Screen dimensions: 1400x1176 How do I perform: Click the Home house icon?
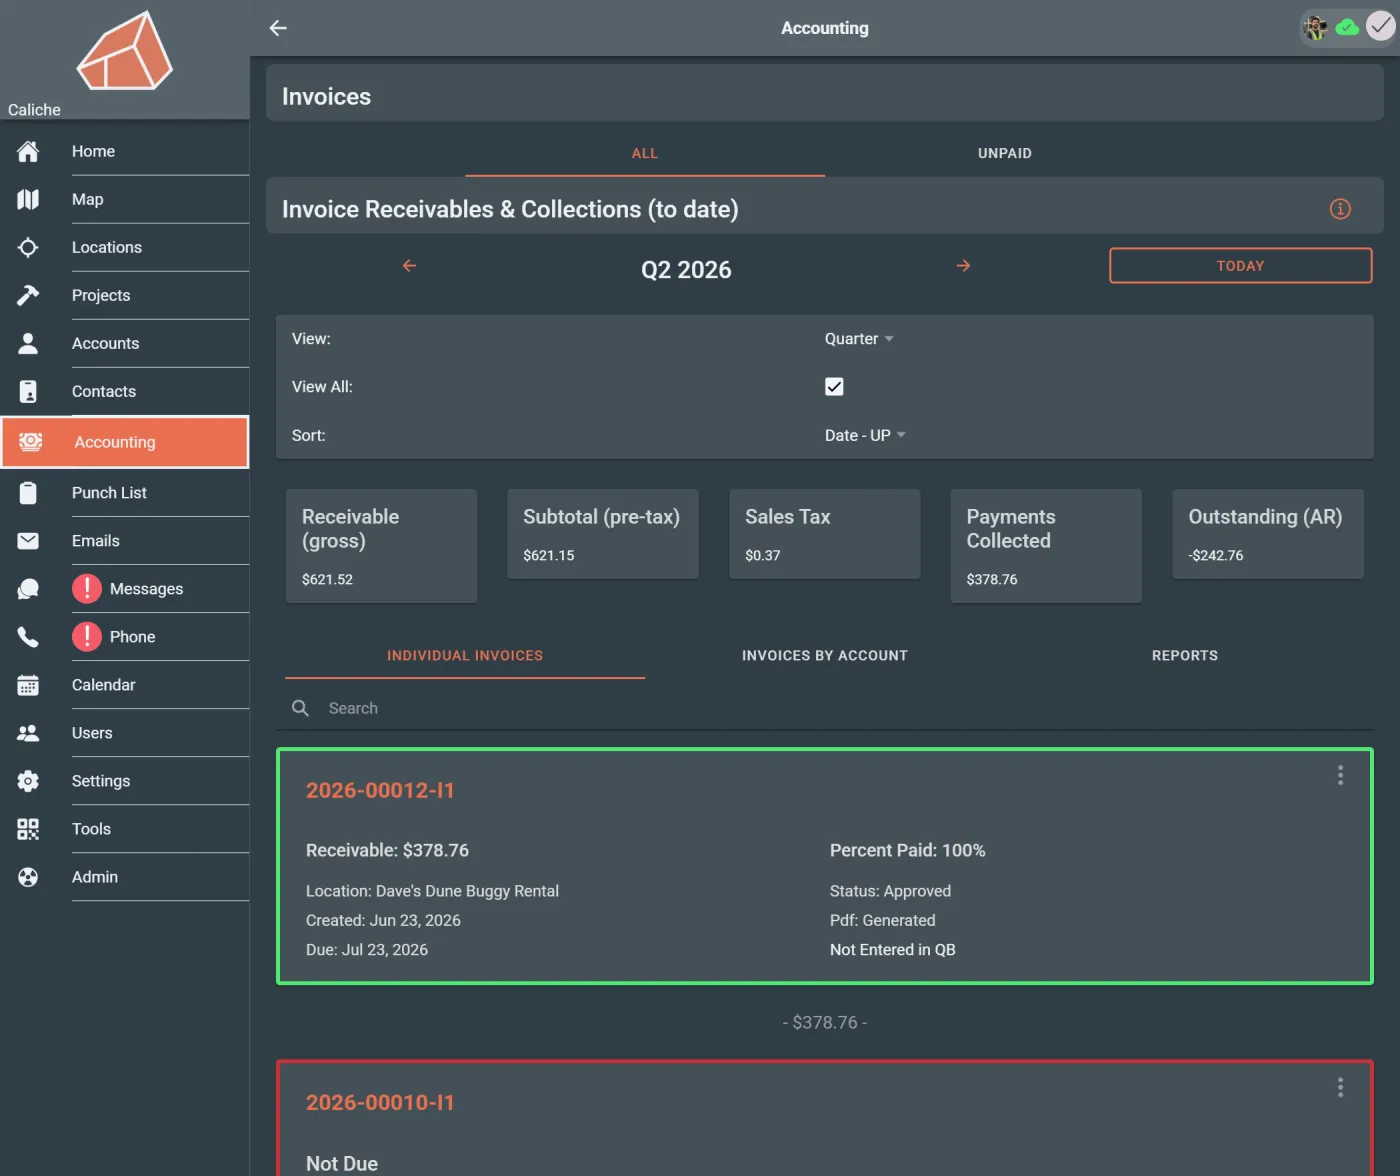click(28, 151)
